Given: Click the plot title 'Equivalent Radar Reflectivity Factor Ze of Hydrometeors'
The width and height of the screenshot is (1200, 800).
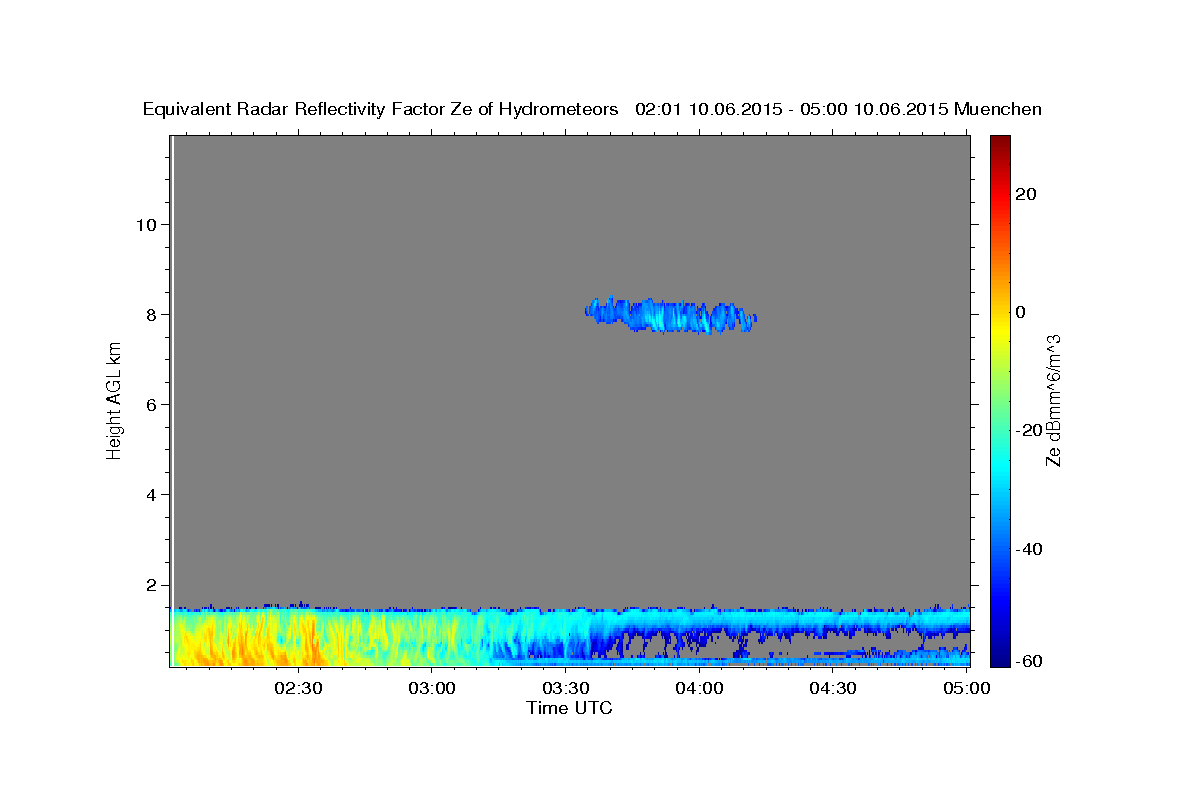Looking at the screenshot, I should coord(381,109).
